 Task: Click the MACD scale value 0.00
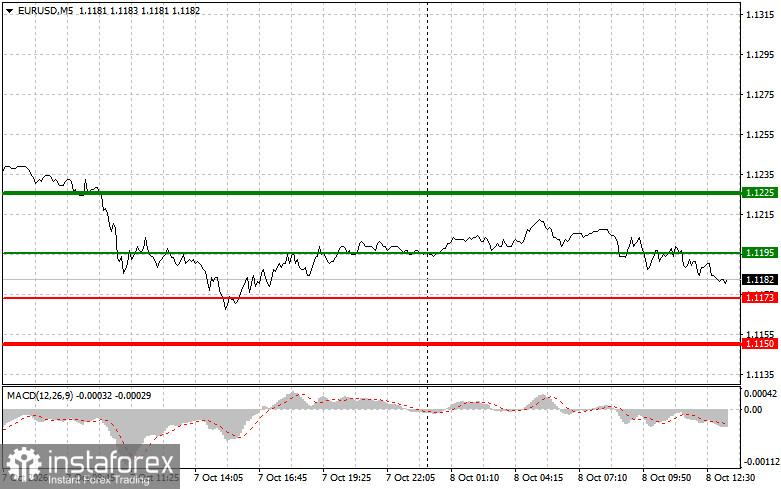click(x=753, y=410)
